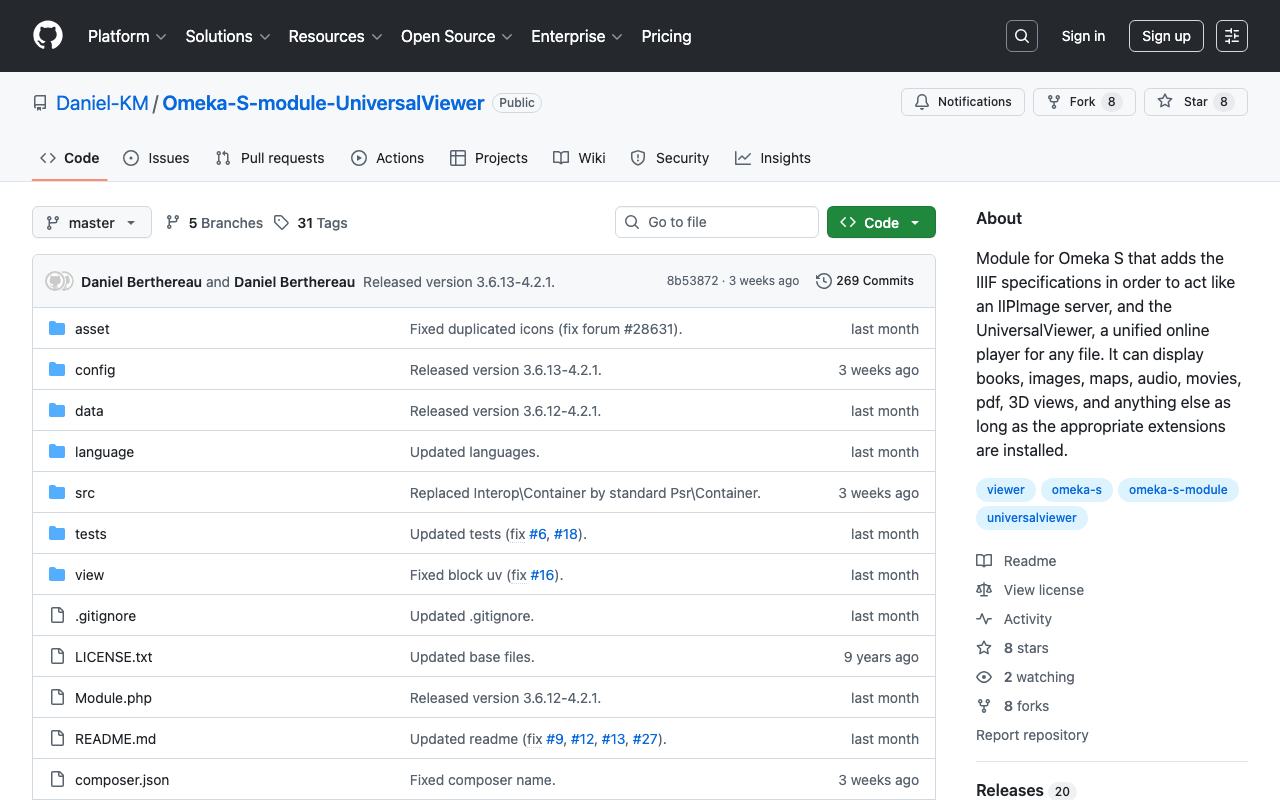The height and width of the screenshot is (800, 1280).
Task: Open the Pull requests tab
Action: (x=270, y=158)
